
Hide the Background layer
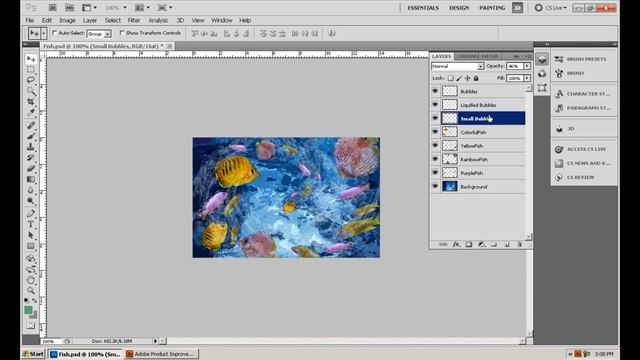pos(435,187)
